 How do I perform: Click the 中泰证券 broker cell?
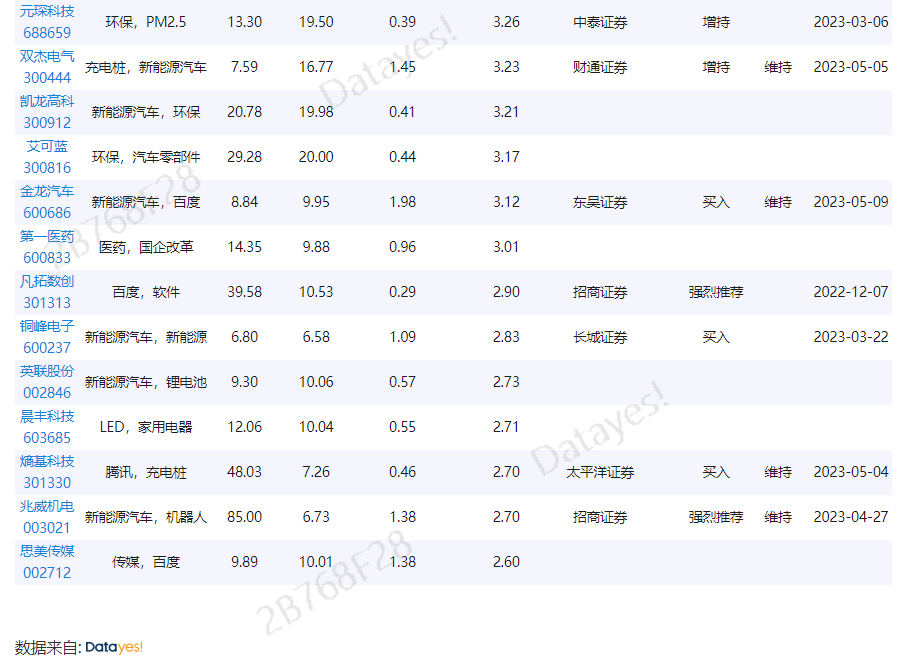click(600, 22)
